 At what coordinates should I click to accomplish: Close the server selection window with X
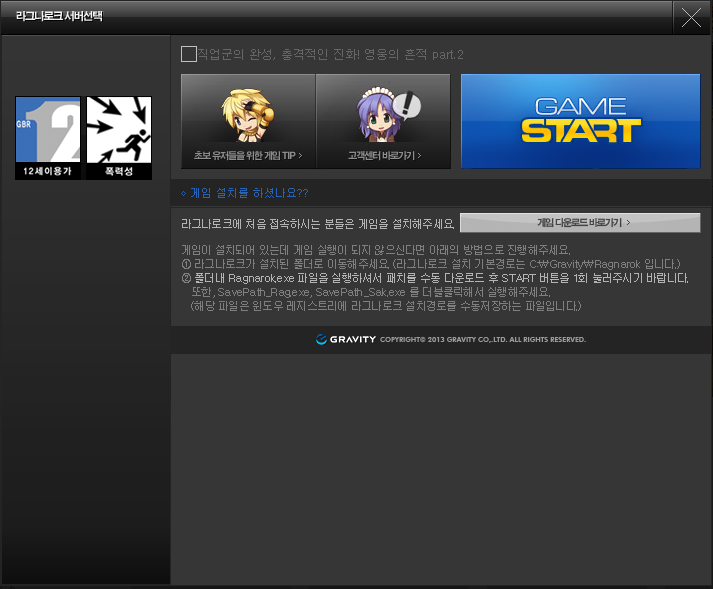[690, 17]
